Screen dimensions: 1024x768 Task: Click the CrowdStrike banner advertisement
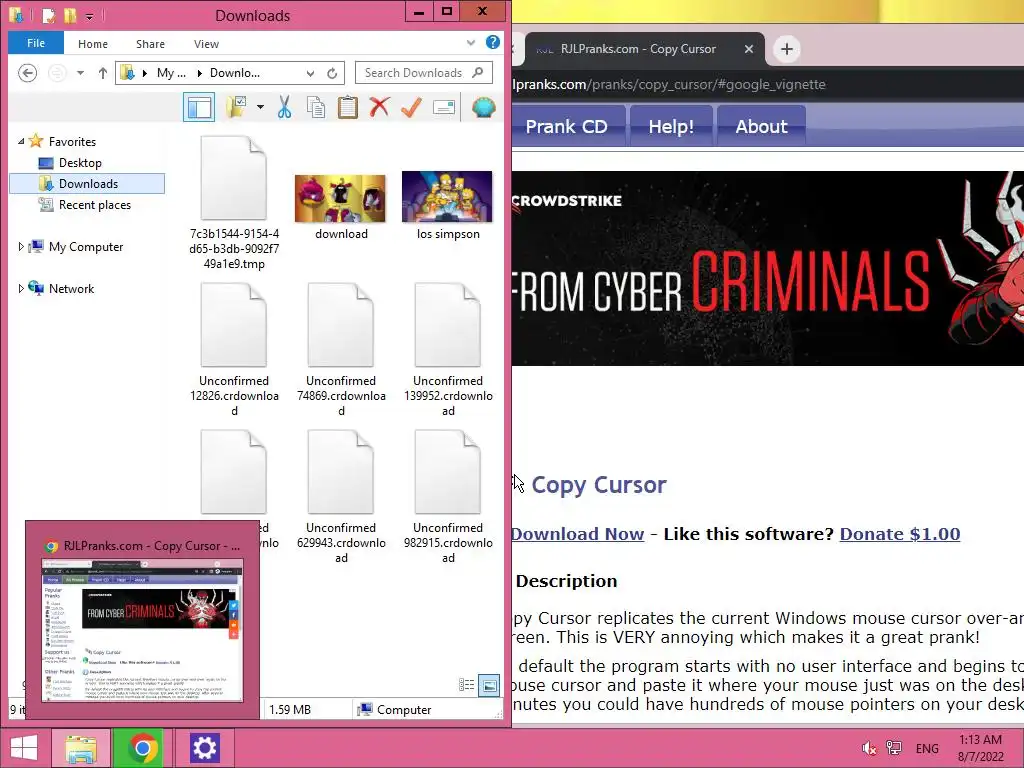tap(768, 268)
